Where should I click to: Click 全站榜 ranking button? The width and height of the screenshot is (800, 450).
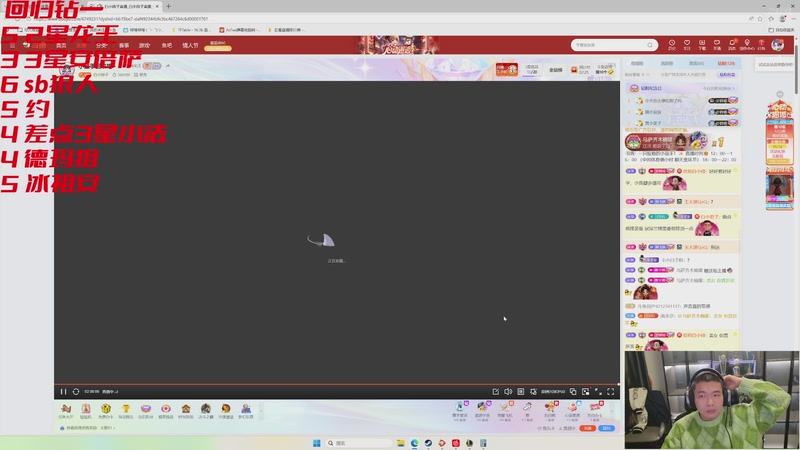[x=556, y=69]
